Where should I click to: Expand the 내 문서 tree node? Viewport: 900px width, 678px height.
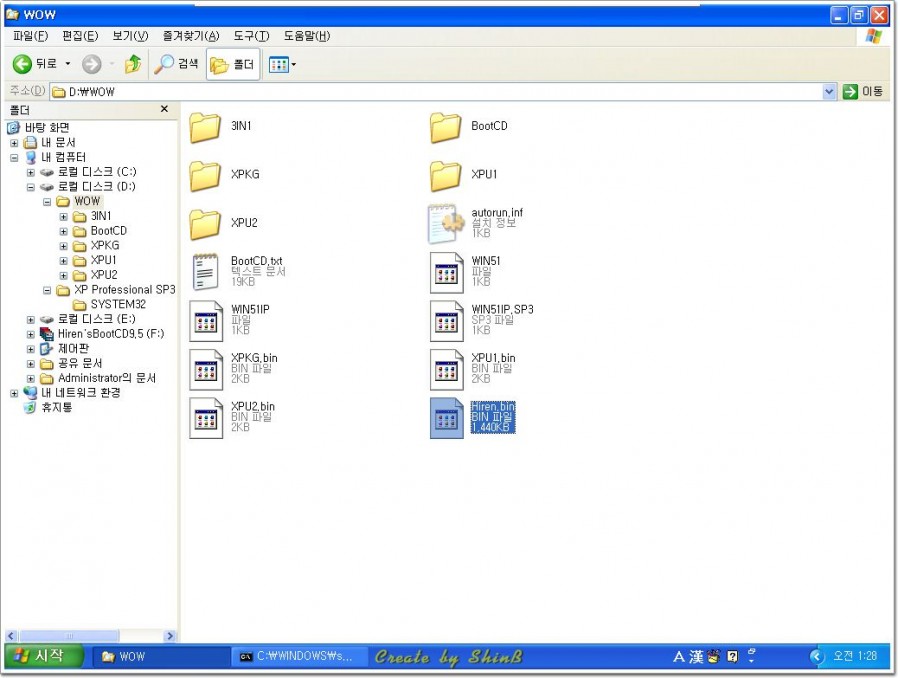pyautogui.click(x=14, y=143)
